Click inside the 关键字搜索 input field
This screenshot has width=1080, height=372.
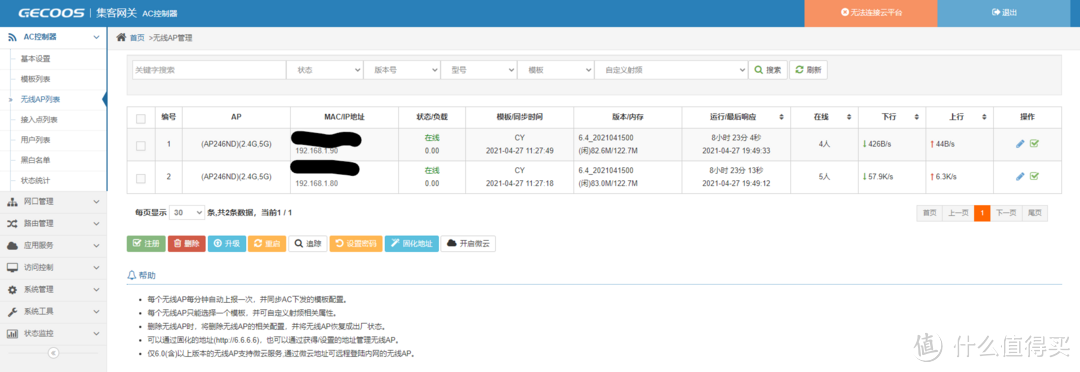pyautogui.click(x=209, y=70)
